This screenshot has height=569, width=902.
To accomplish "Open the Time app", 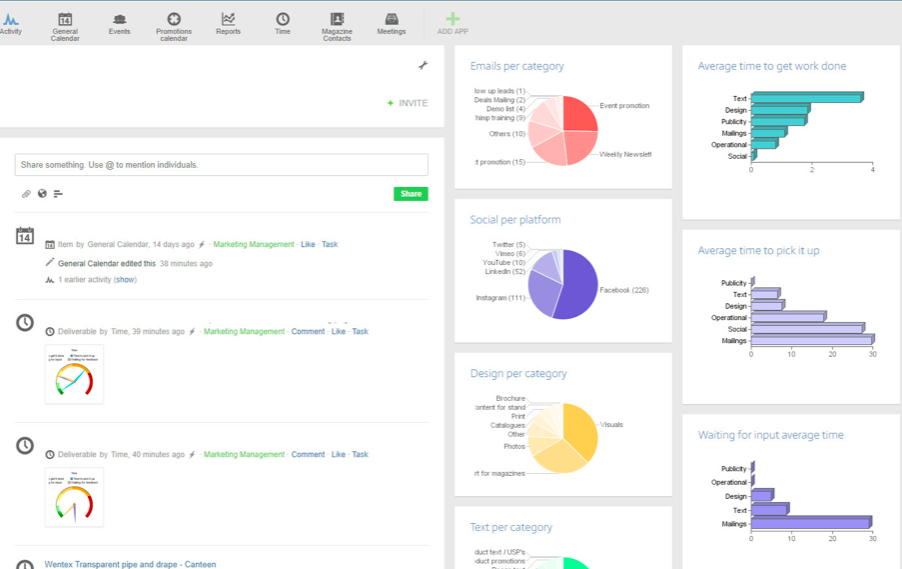I will (282, 24).
